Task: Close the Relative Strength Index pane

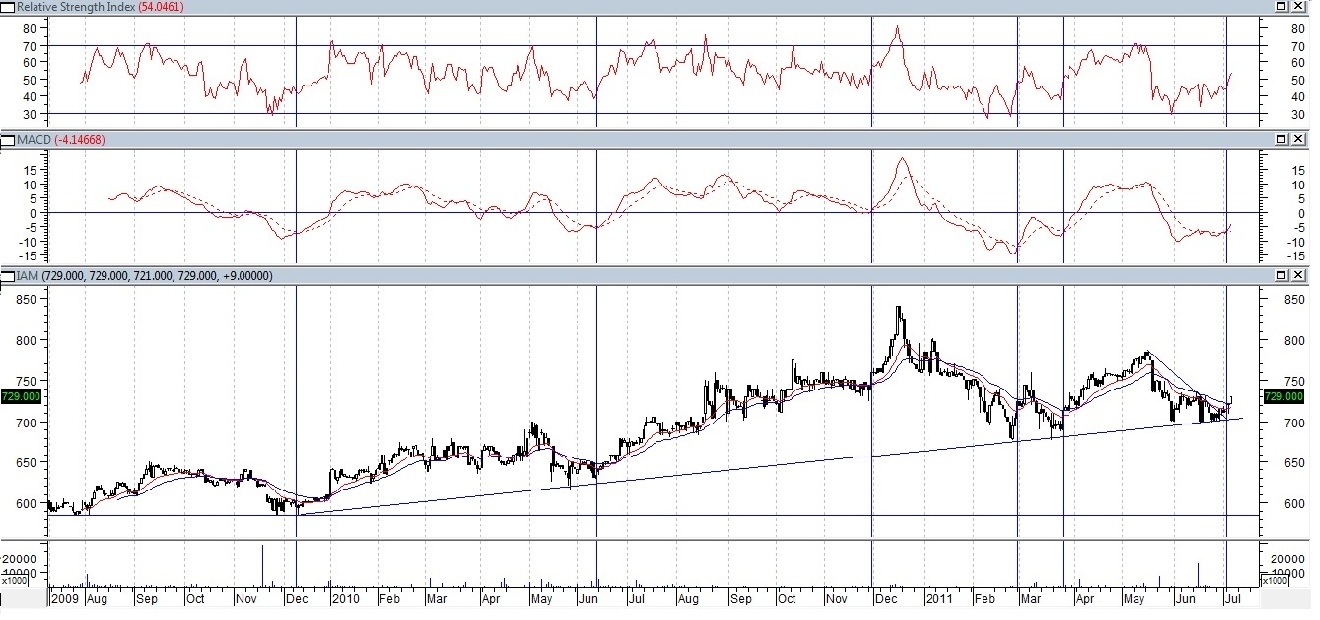Action: [1299, 7]
